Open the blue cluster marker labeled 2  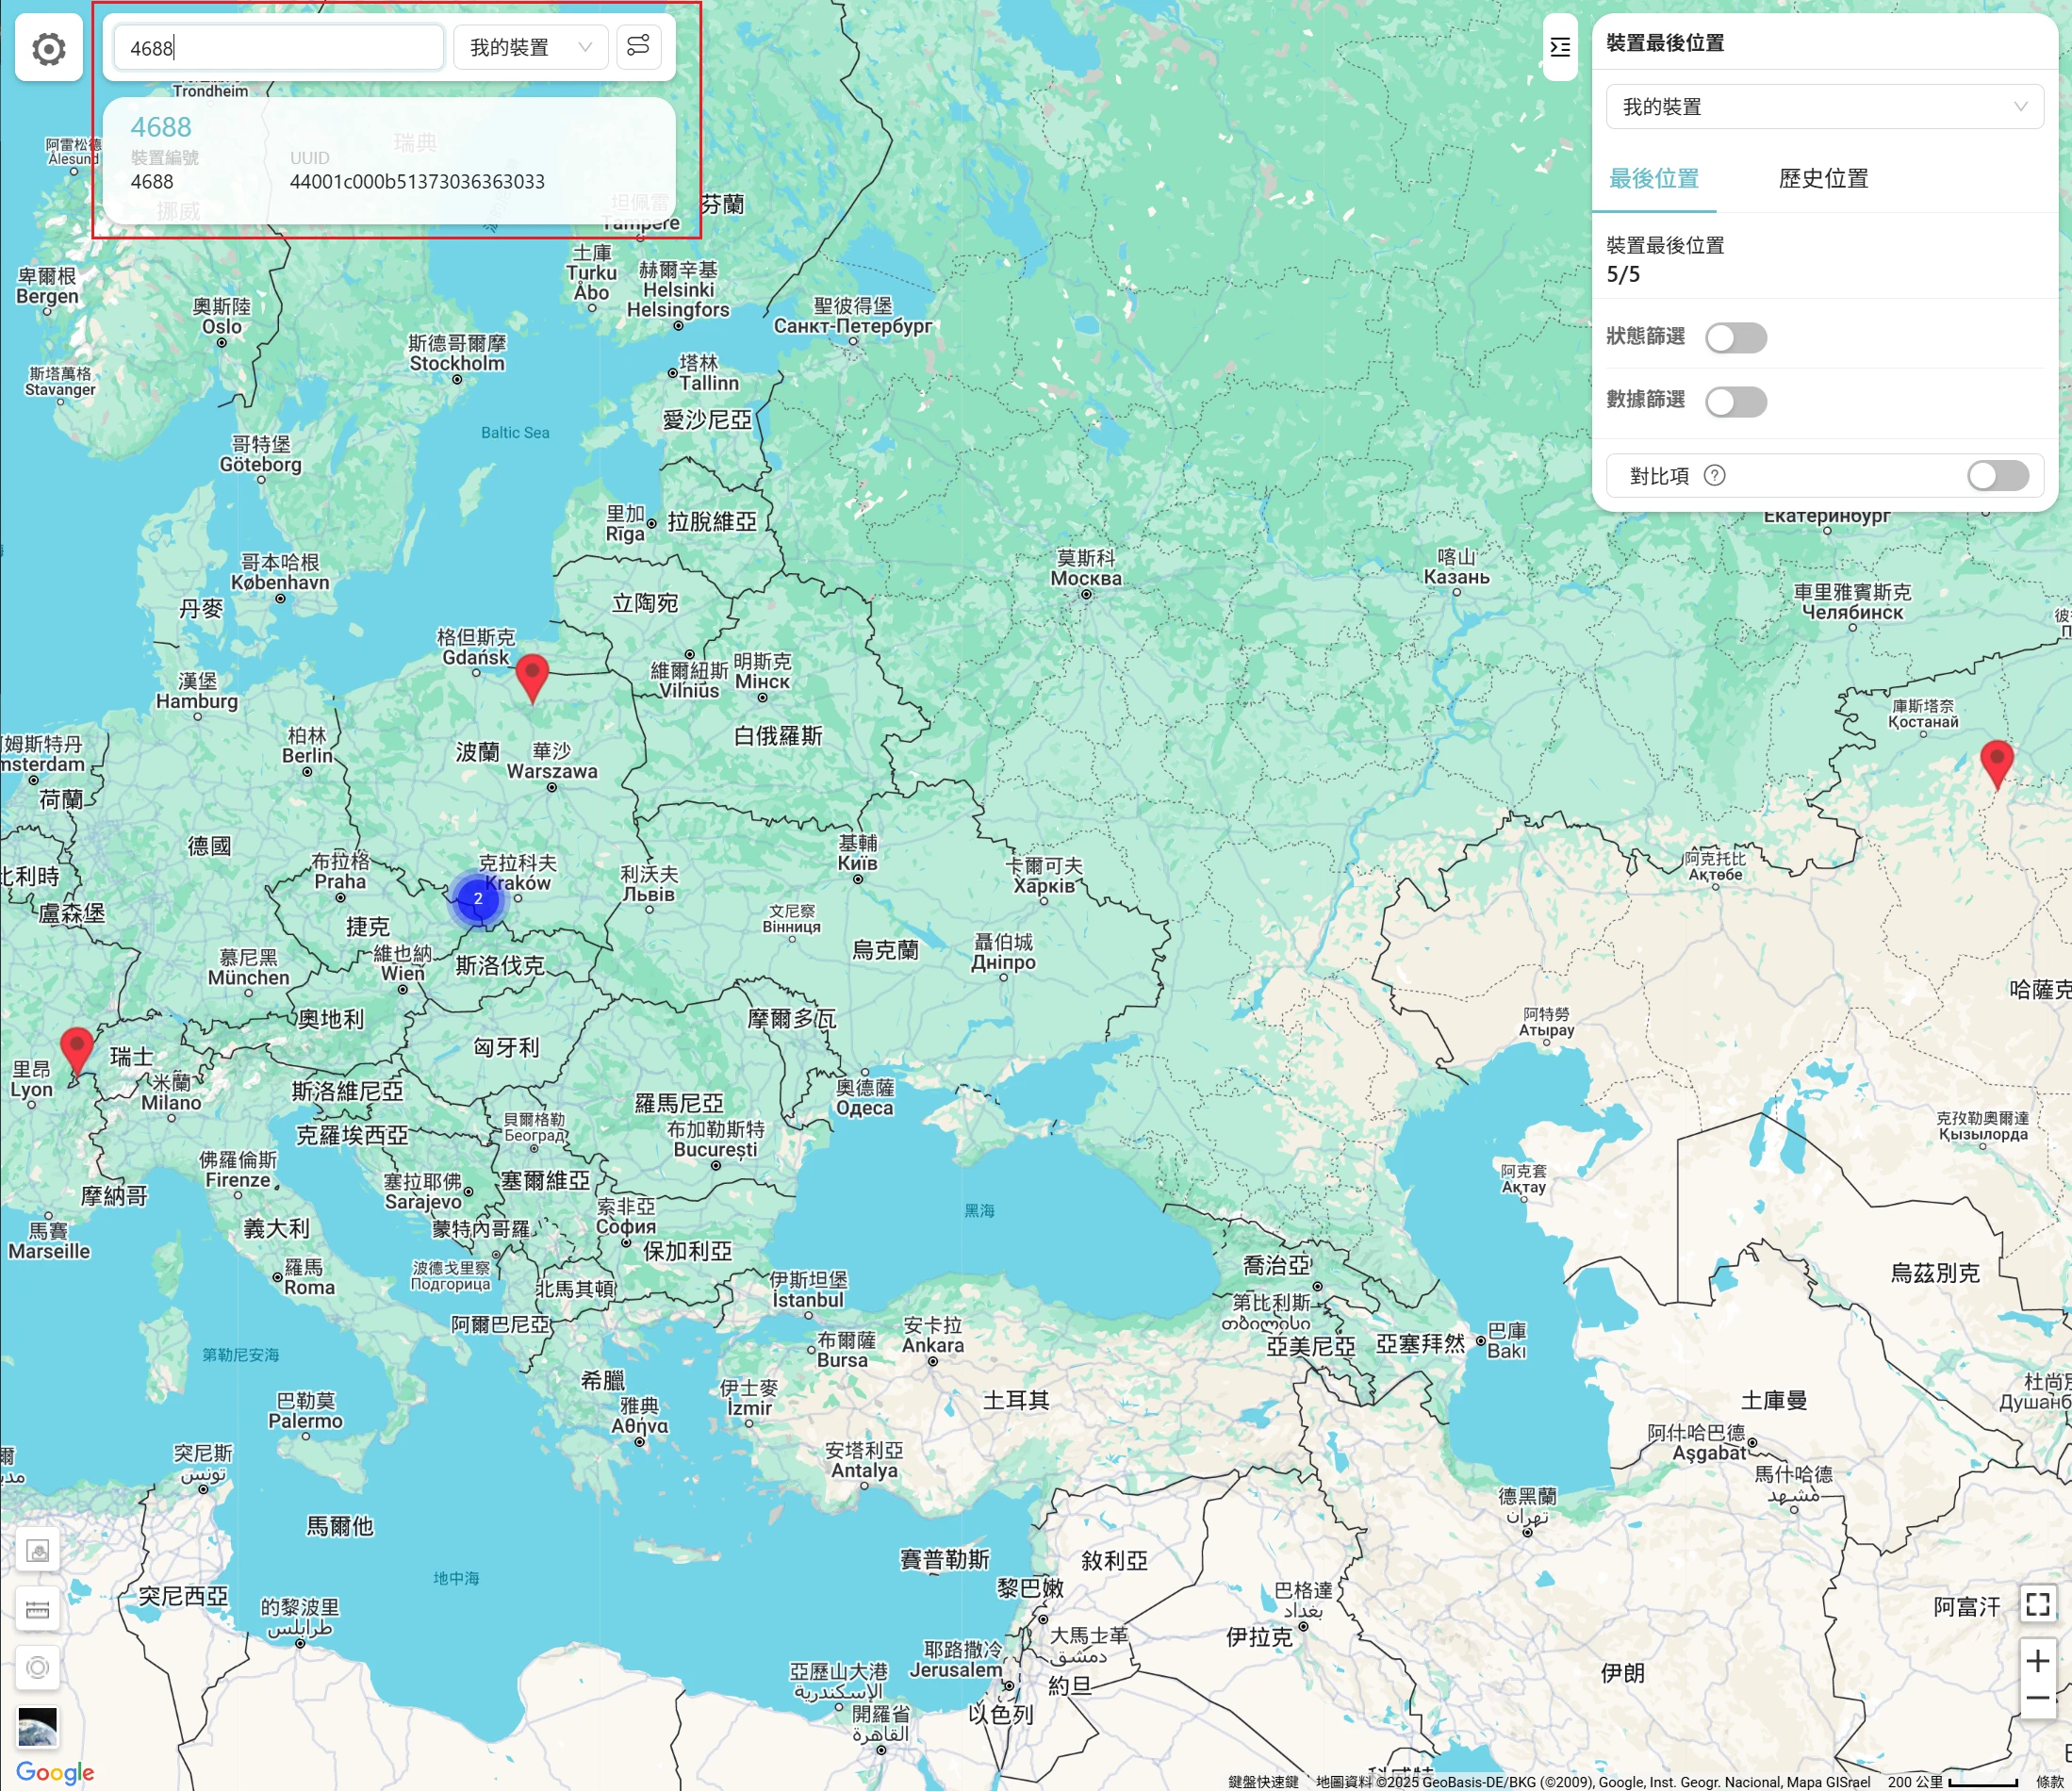[x=478, y=898]
